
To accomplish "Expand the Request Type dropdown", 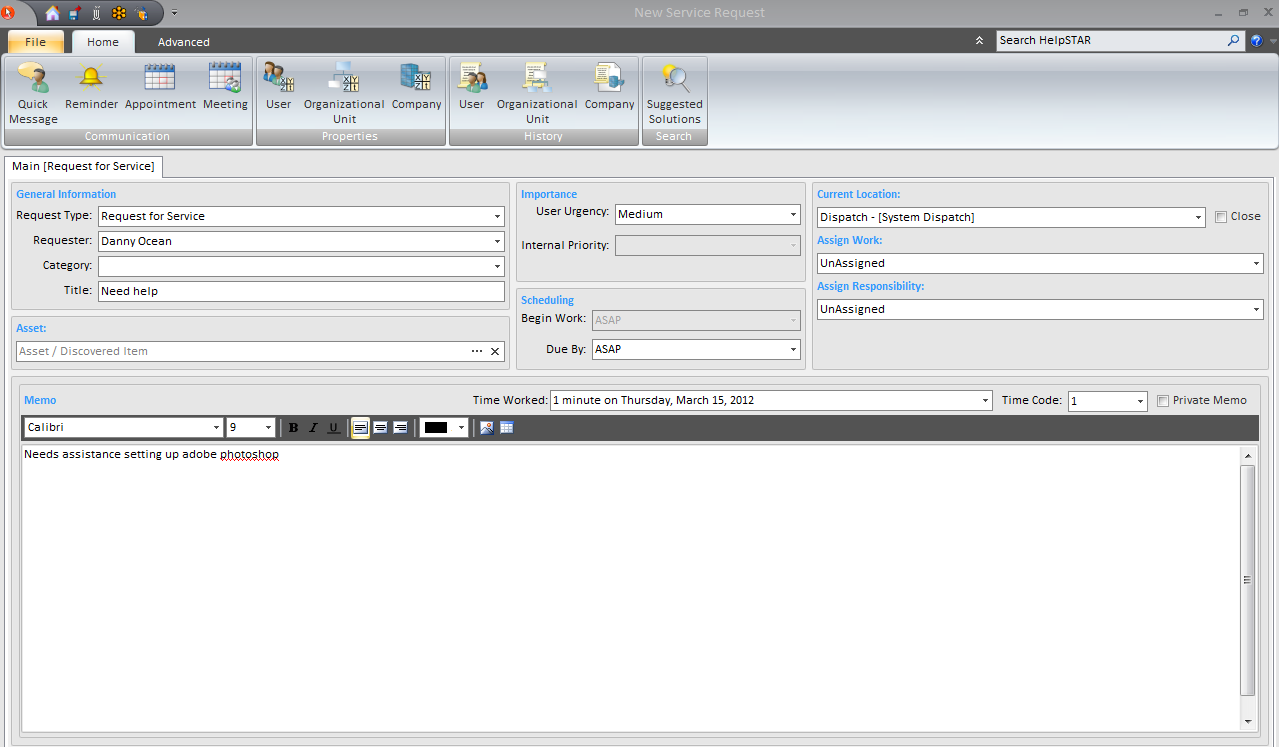I will pos(497,216).
